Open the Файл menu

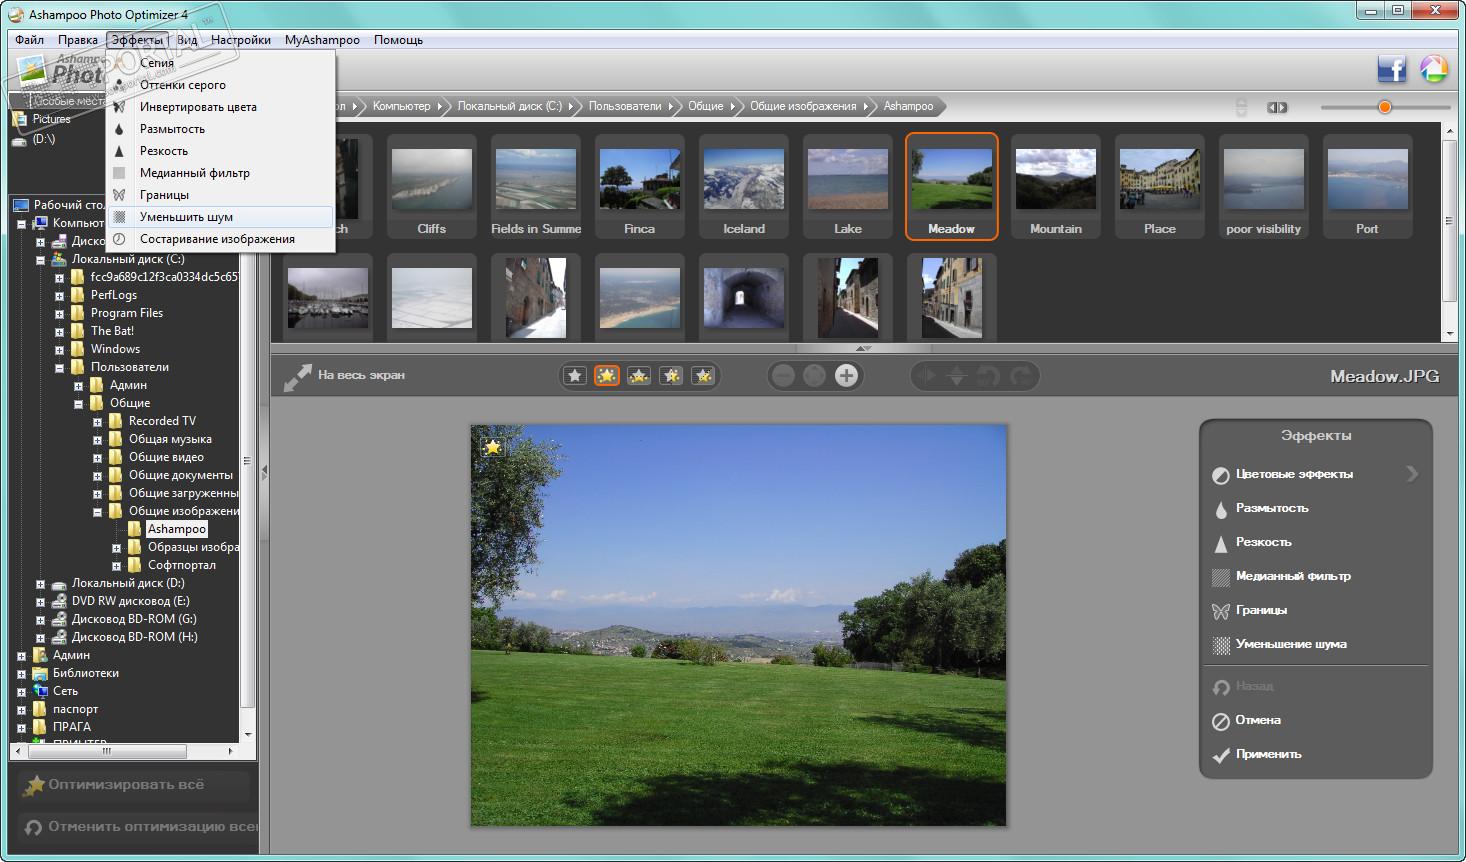[x=30, y=40]
